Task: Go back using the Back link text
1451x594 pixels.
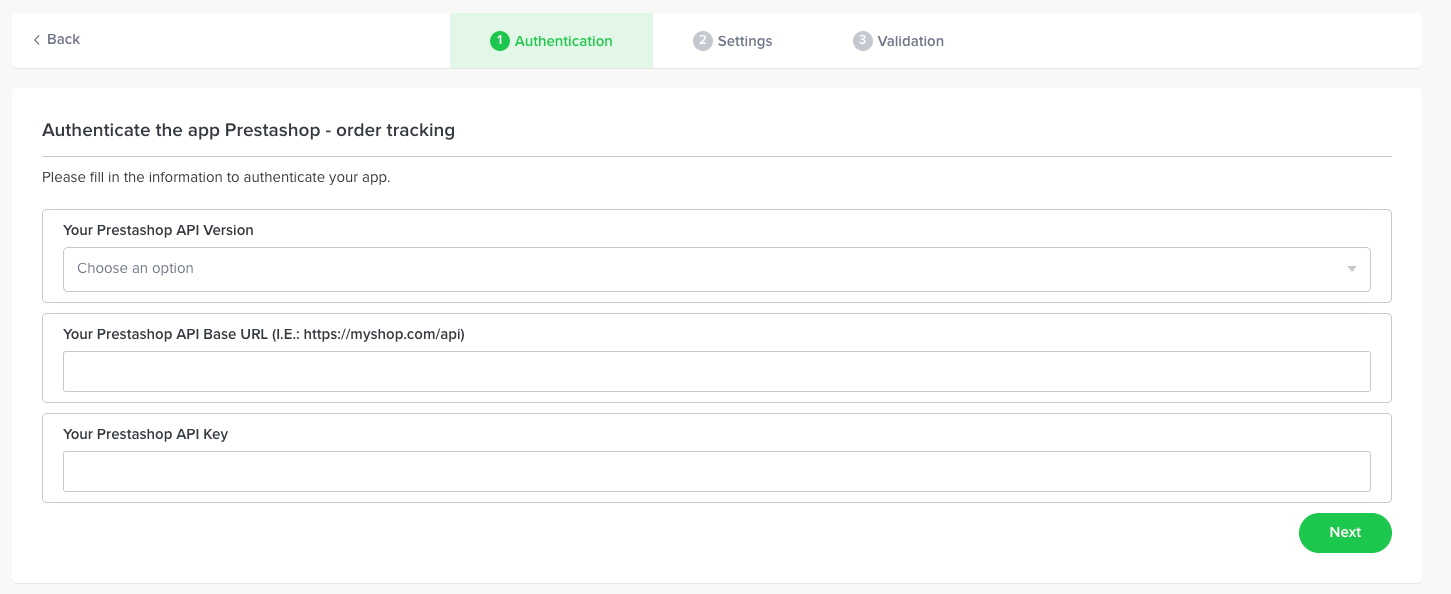Action: (63, 40)
